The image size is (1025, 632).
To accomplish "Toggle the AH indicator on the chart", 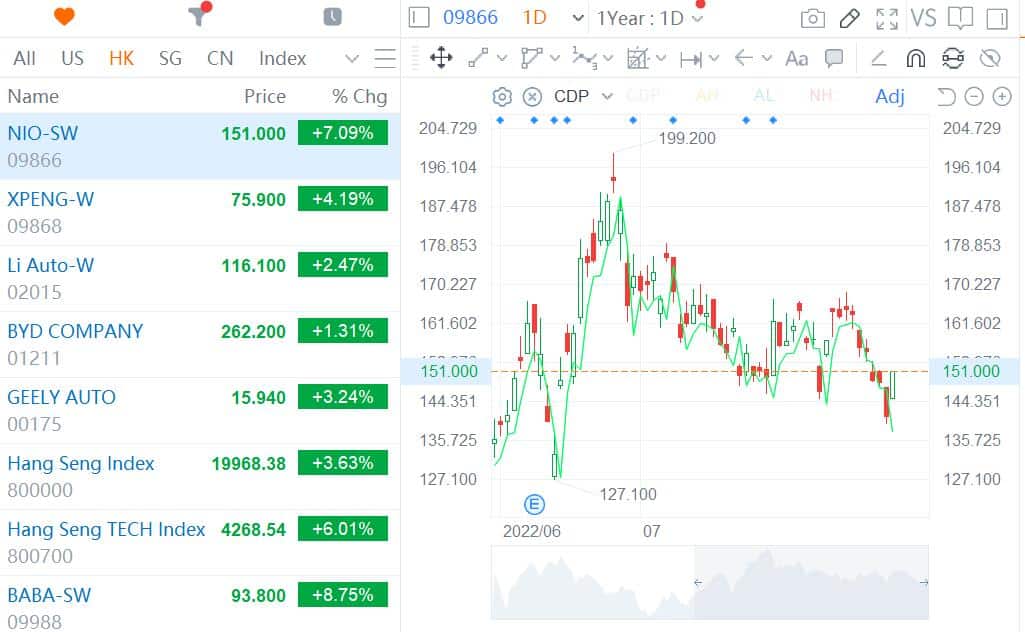I will [707, 95].
